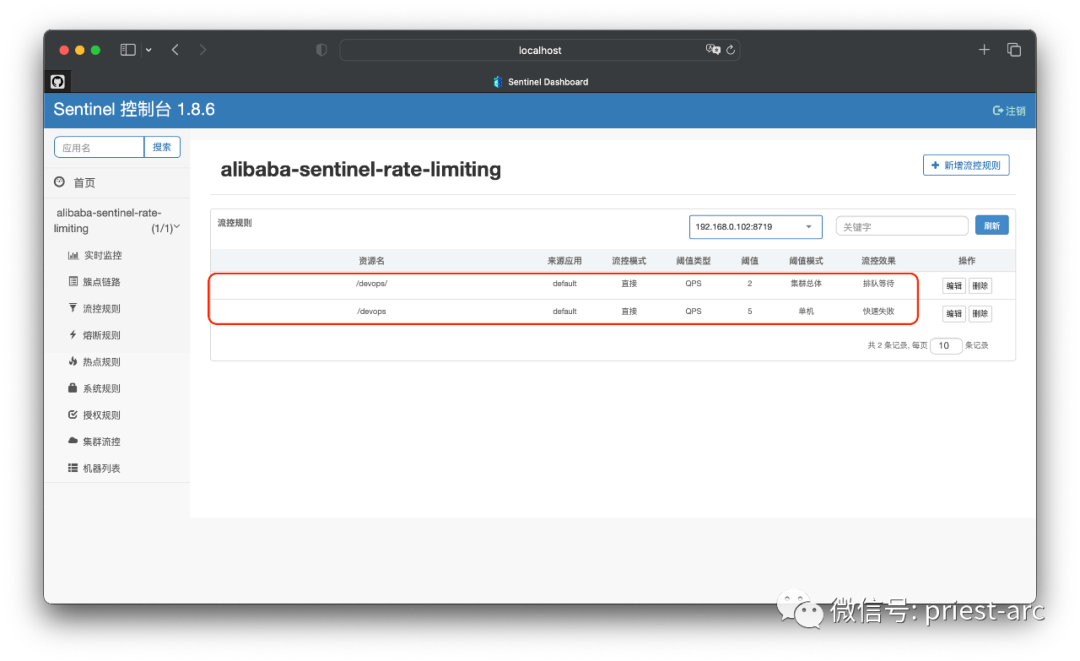Click the 流控效果 column header
Viewport: 1080px width, 661px height.
click(x=879, y=261)
